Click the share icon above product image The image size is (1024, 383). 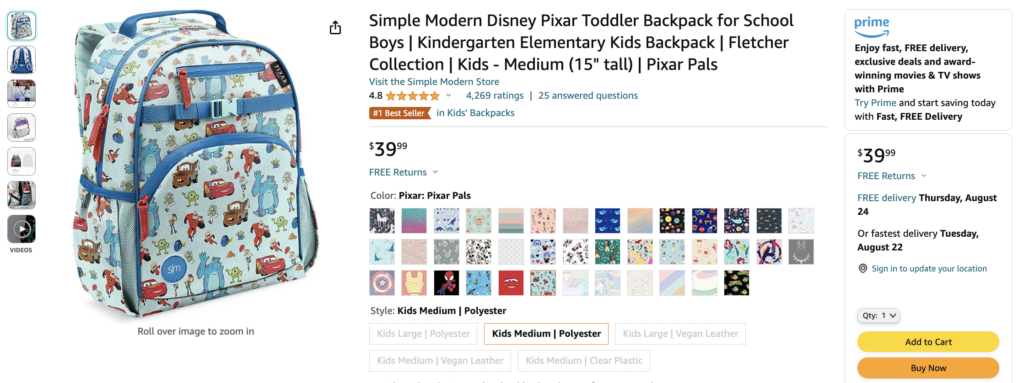coord(335,27)
